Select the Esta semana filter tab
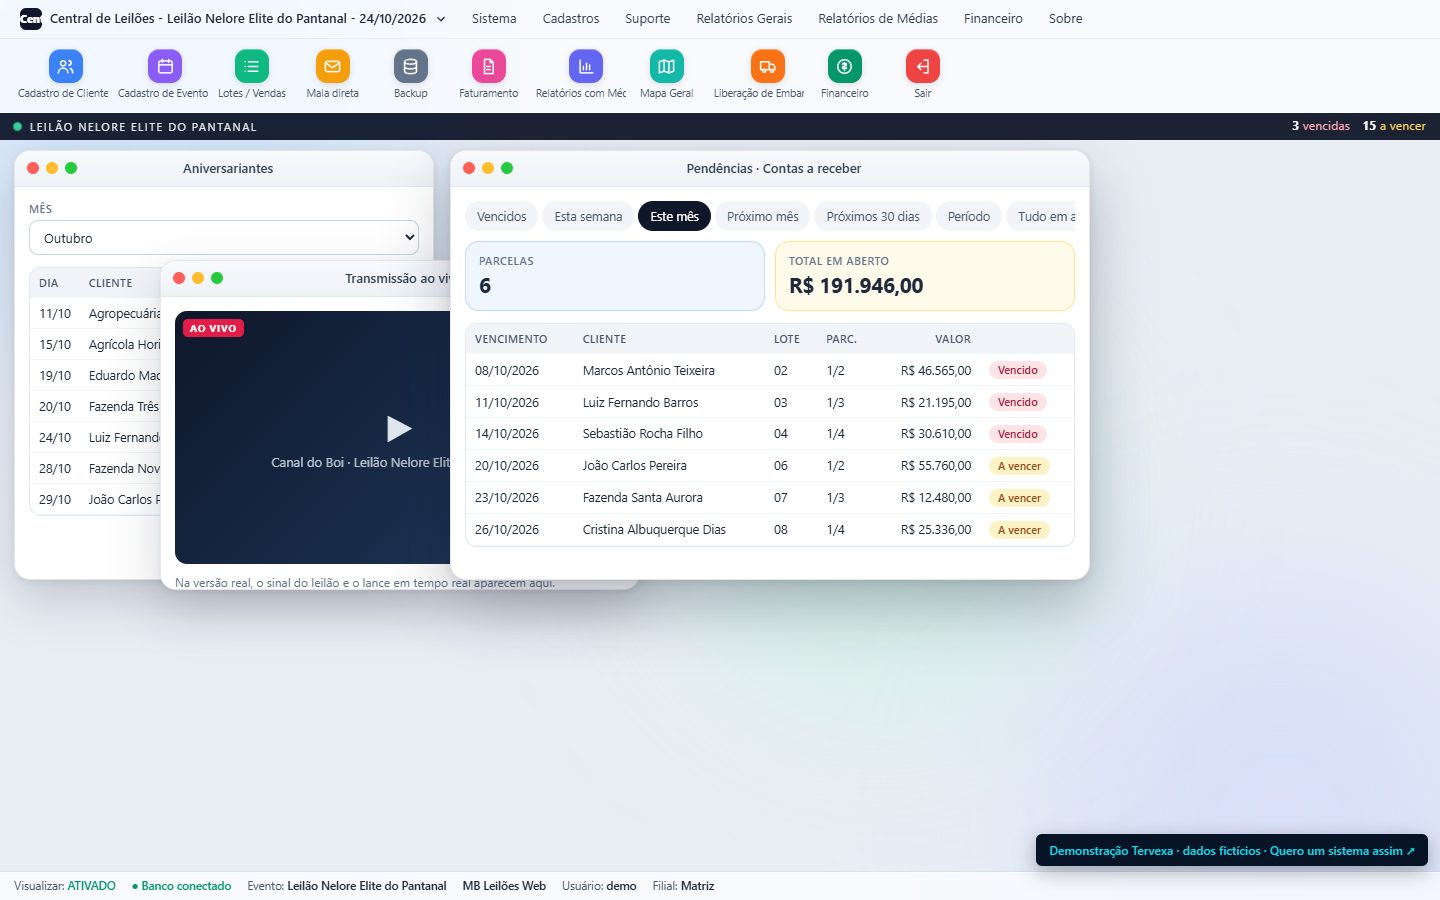 coord(588,216)
